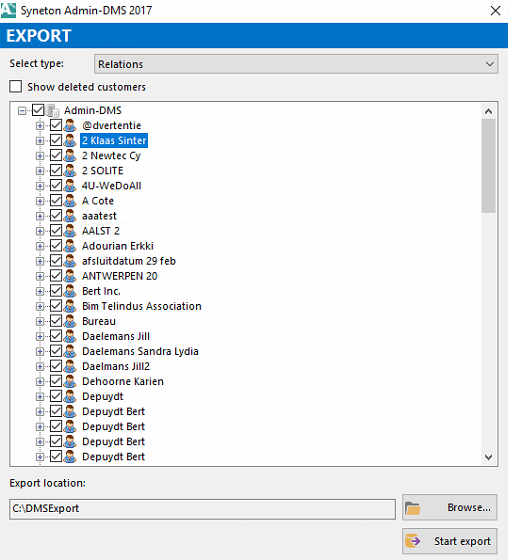Click the person icon beside AALST 2
Viewport: 508px width, 560px height.
(70, 231)
